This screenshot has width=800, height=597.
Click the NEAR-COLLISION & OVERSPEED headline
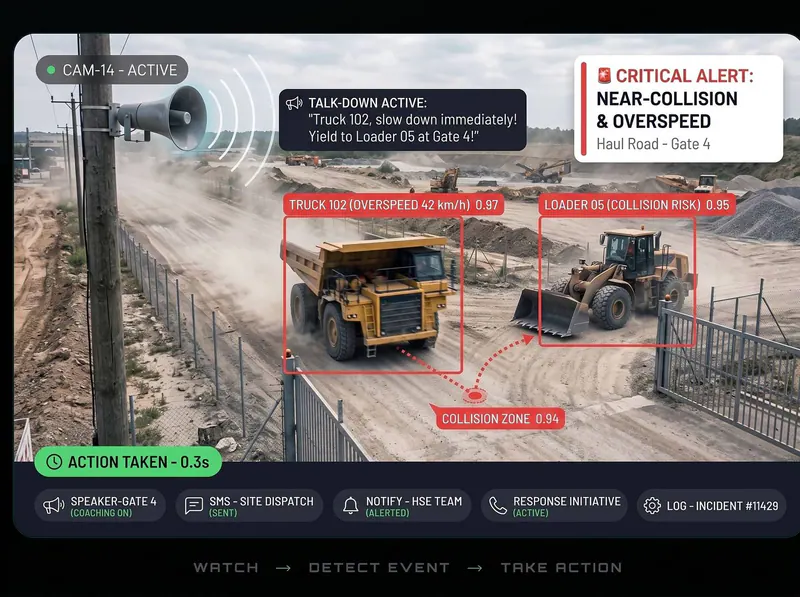pos(667,110)
